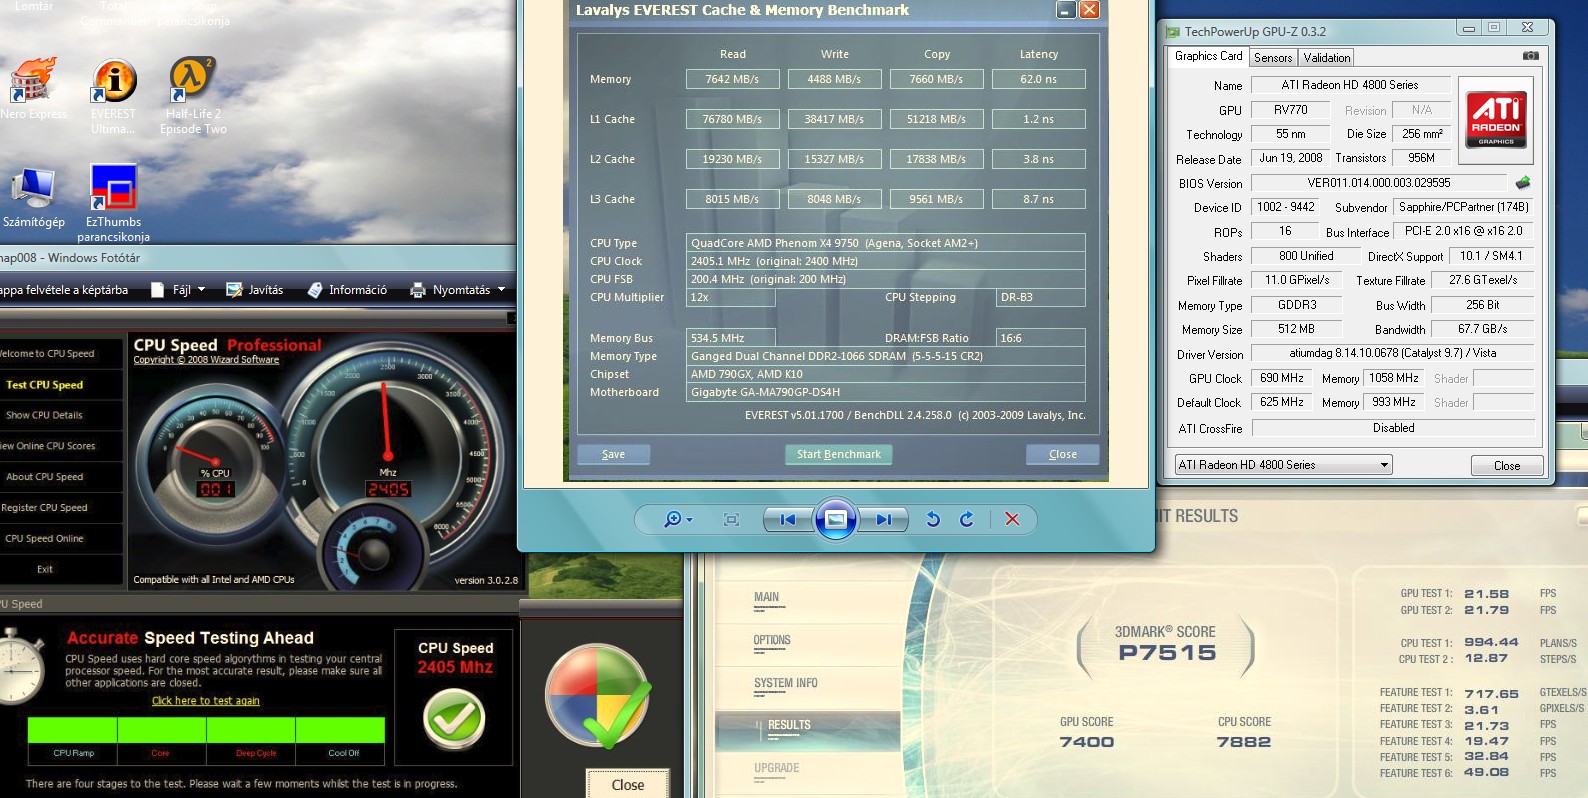Click Save in EVEREST benchmark

[x=613, y=454]
